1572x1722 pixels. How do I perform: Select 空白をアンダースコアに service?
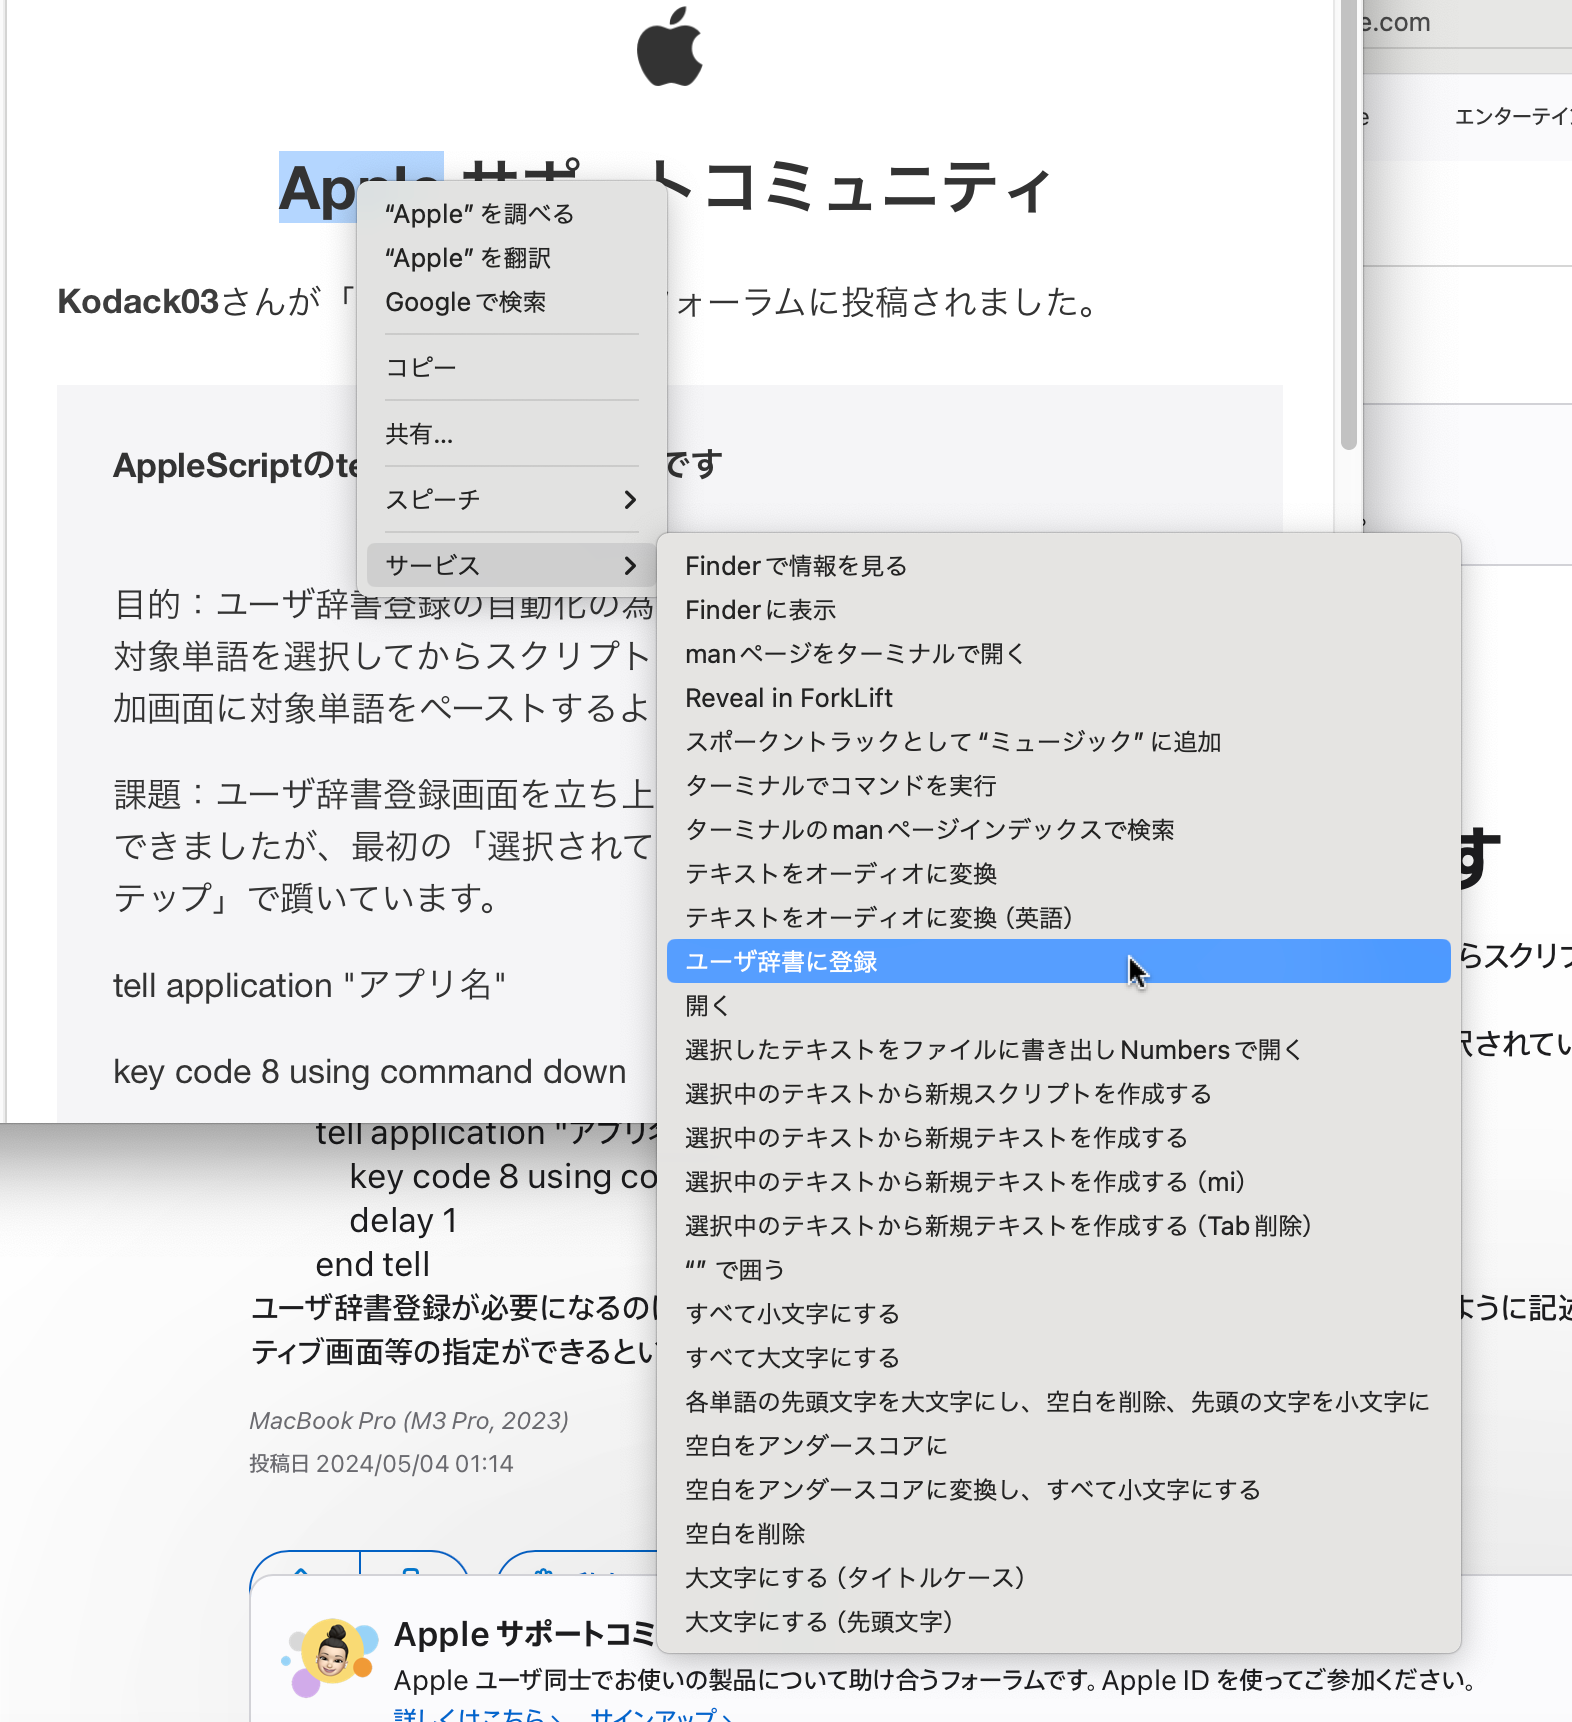[1059, 1446]
